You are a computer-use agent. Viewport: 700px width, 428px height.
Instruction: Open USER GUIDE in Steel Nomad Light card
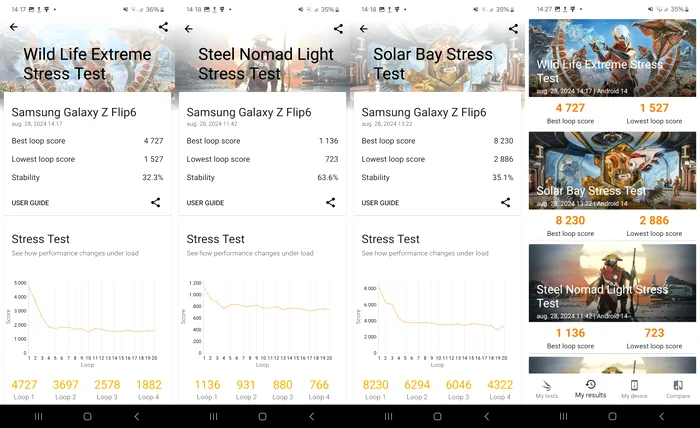[x=205, y=203]
